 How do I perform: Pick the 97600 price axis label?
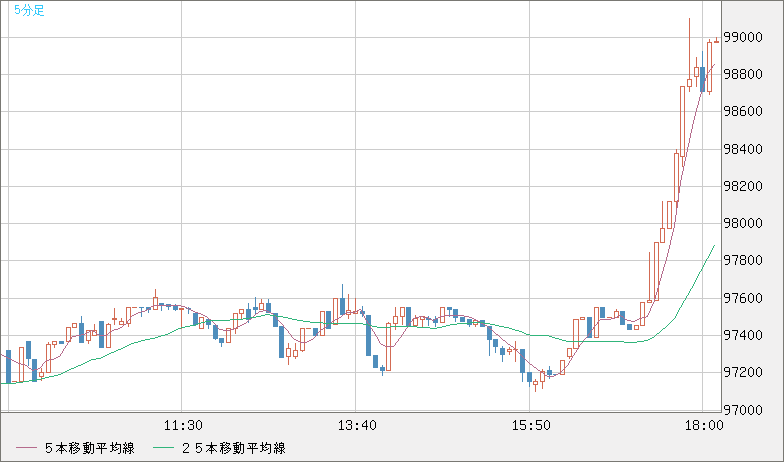click(743, 298)
